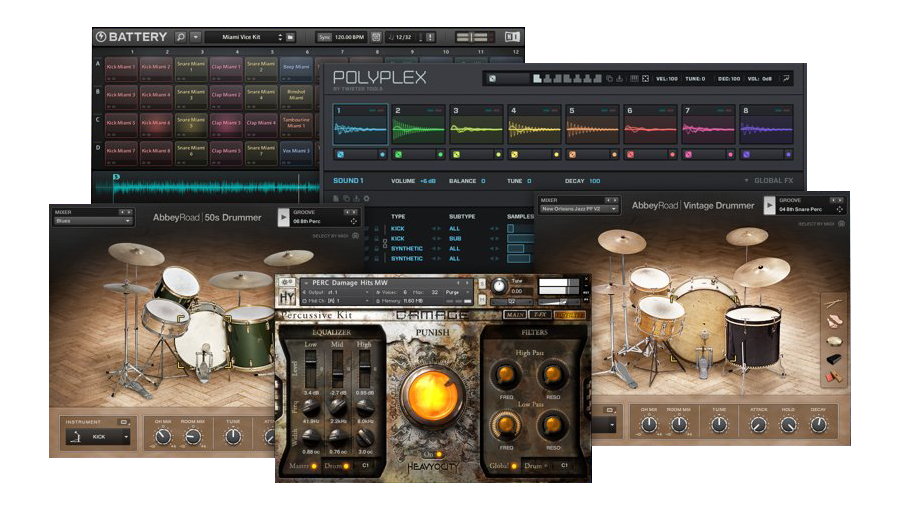Randomize Polyplex sound 8 with its purple dice
Image resolution: width=900 pixels, height=510 pixels.
(746, 154)
